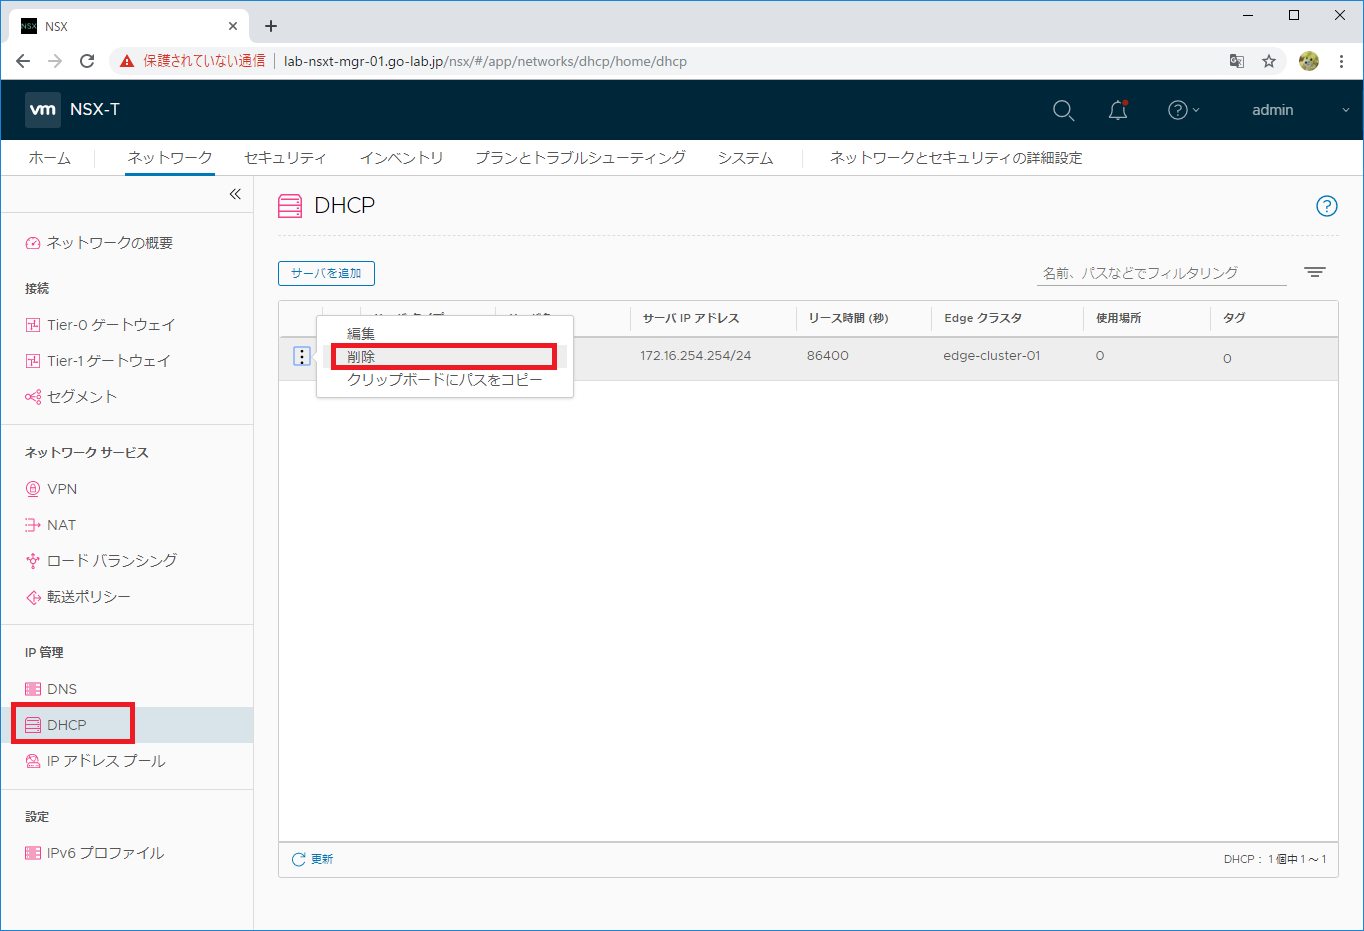Viewport: 1364px width, 931px height.
Task: Open NAT in sidebar
Action: pyautogui.click(x=50, y=525)
